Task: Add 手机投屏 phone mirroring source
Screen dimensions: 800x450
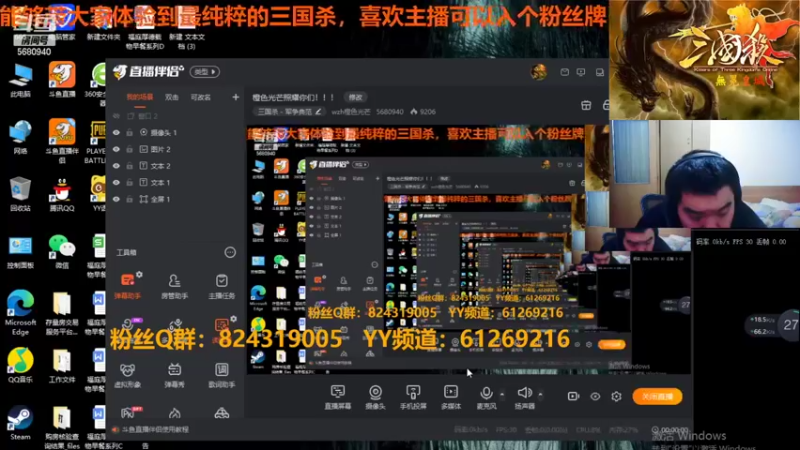Action: pos(413,397)
